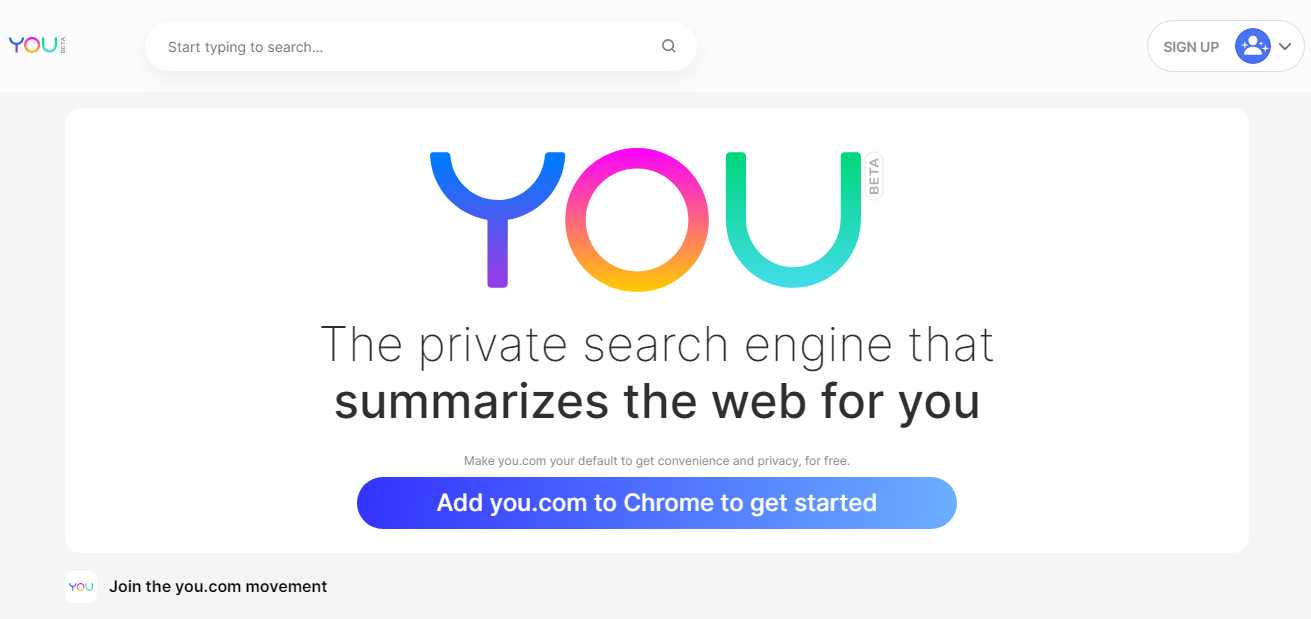Expand the account dropdown chevron
The height and width of the screenshot is (619, 1311).
[1285, 47]
